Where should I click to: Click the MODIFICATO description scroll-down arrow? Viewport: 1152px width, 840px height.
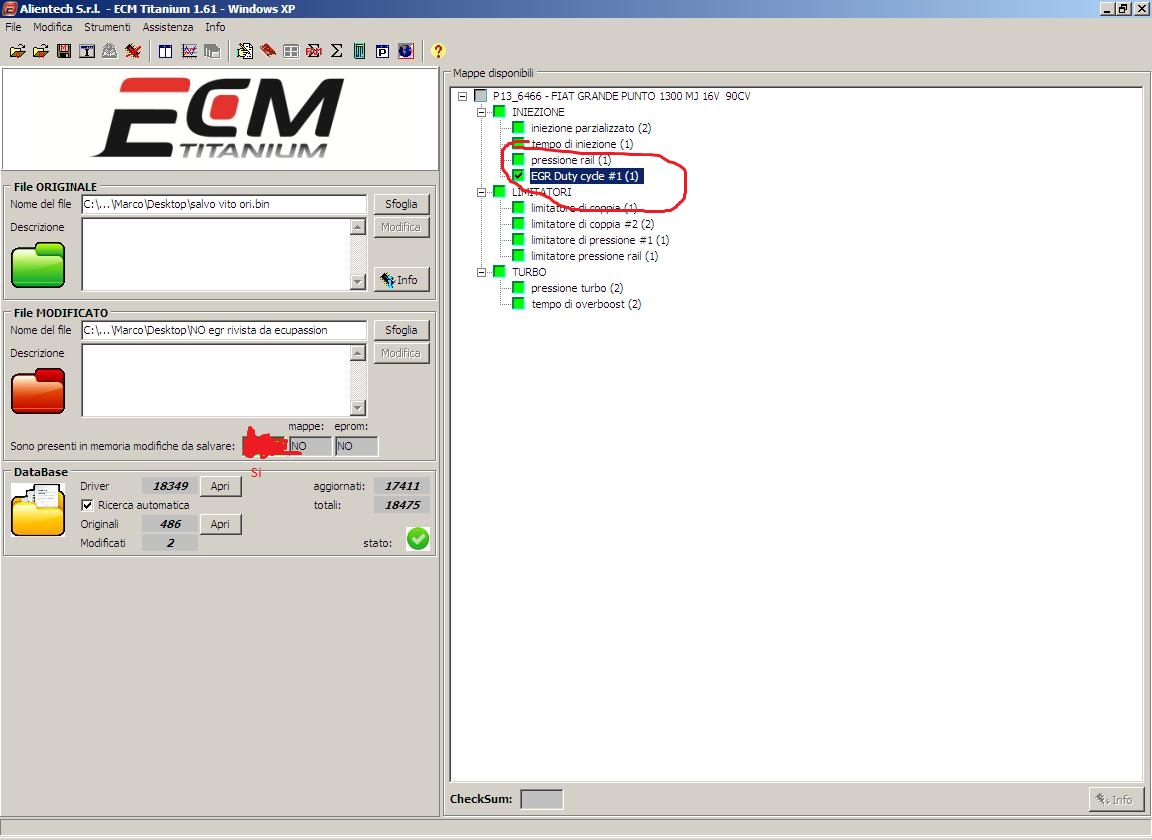[358, 408]
